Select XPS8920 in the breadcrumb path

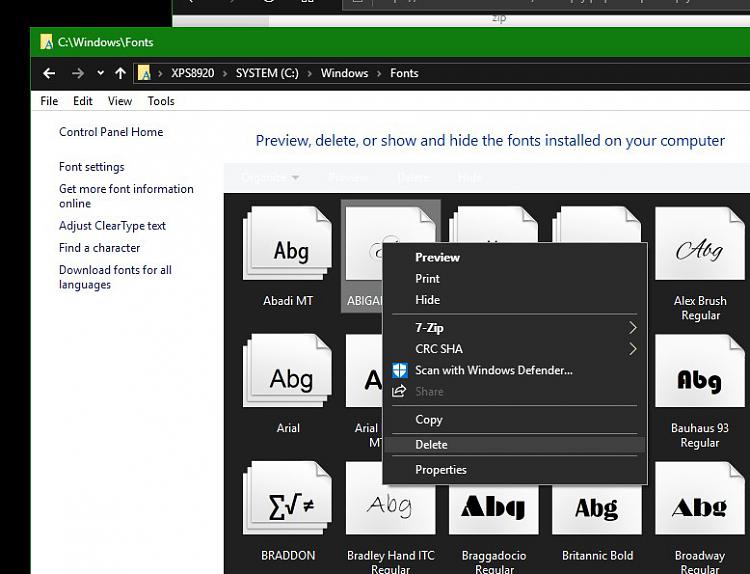coord(193,73)
